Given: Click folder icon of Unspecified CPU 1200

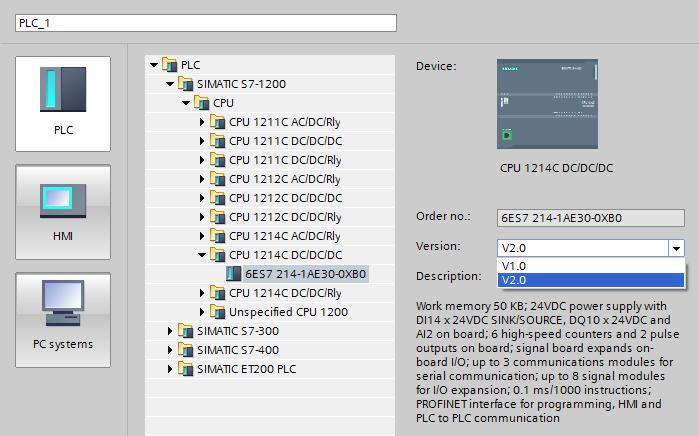Looking at the screenshot, I should coord(218,312).
